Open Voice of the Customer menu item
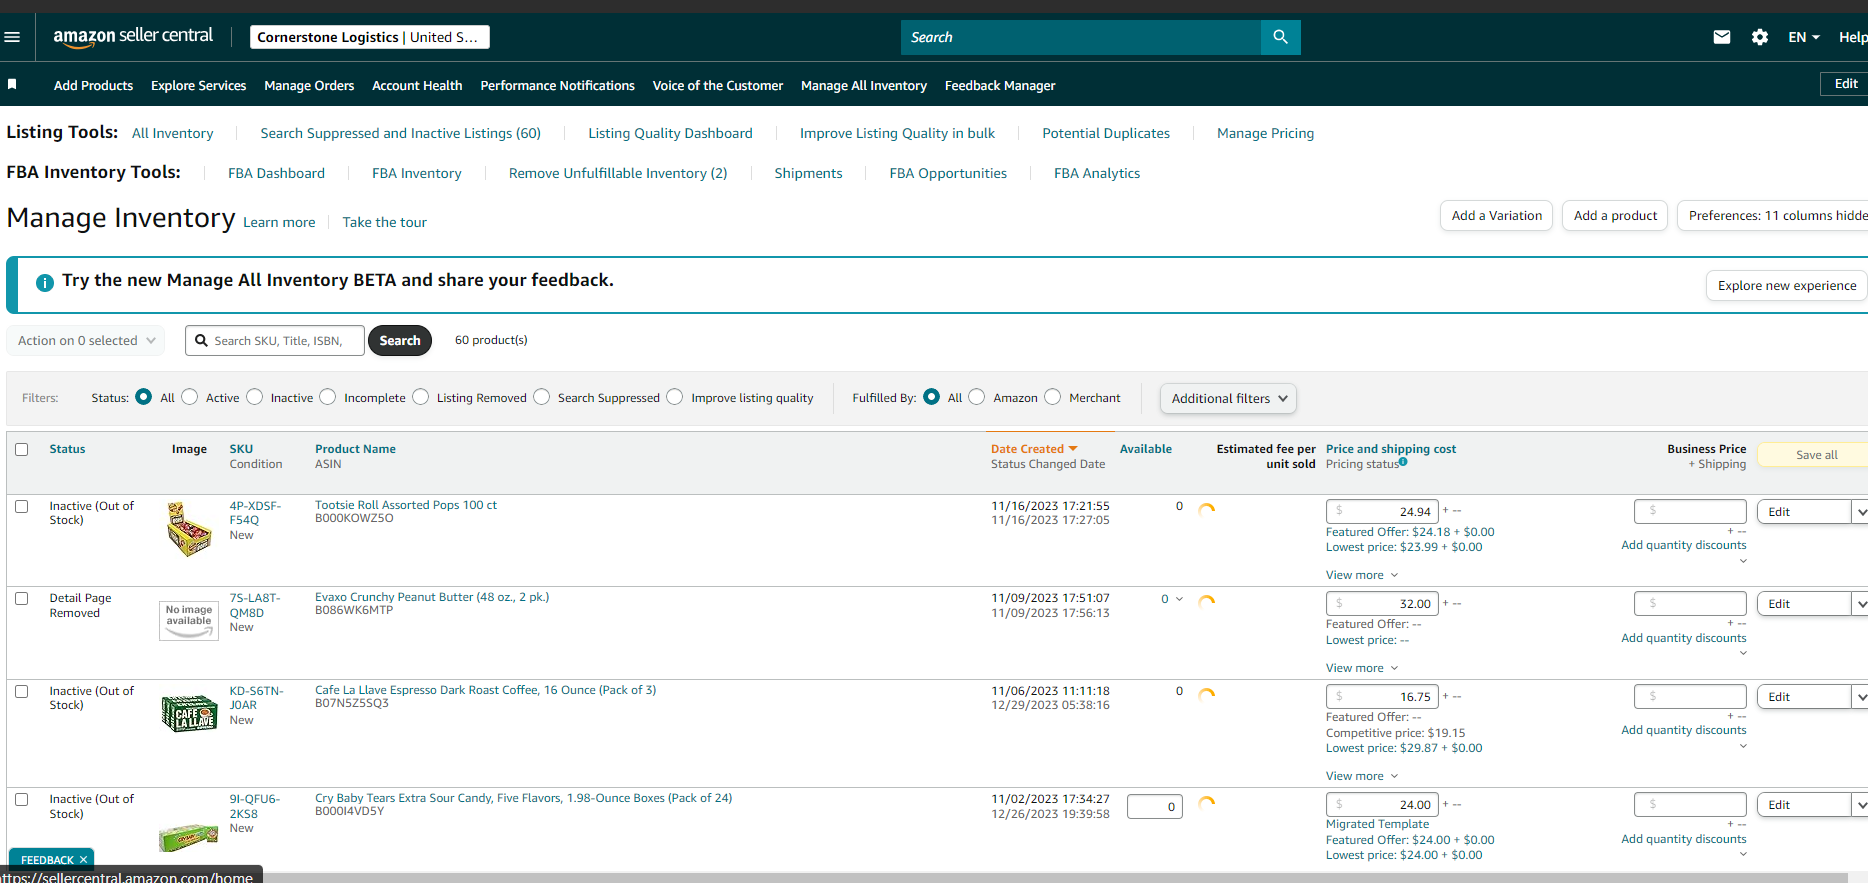 (x=718, y=86)
